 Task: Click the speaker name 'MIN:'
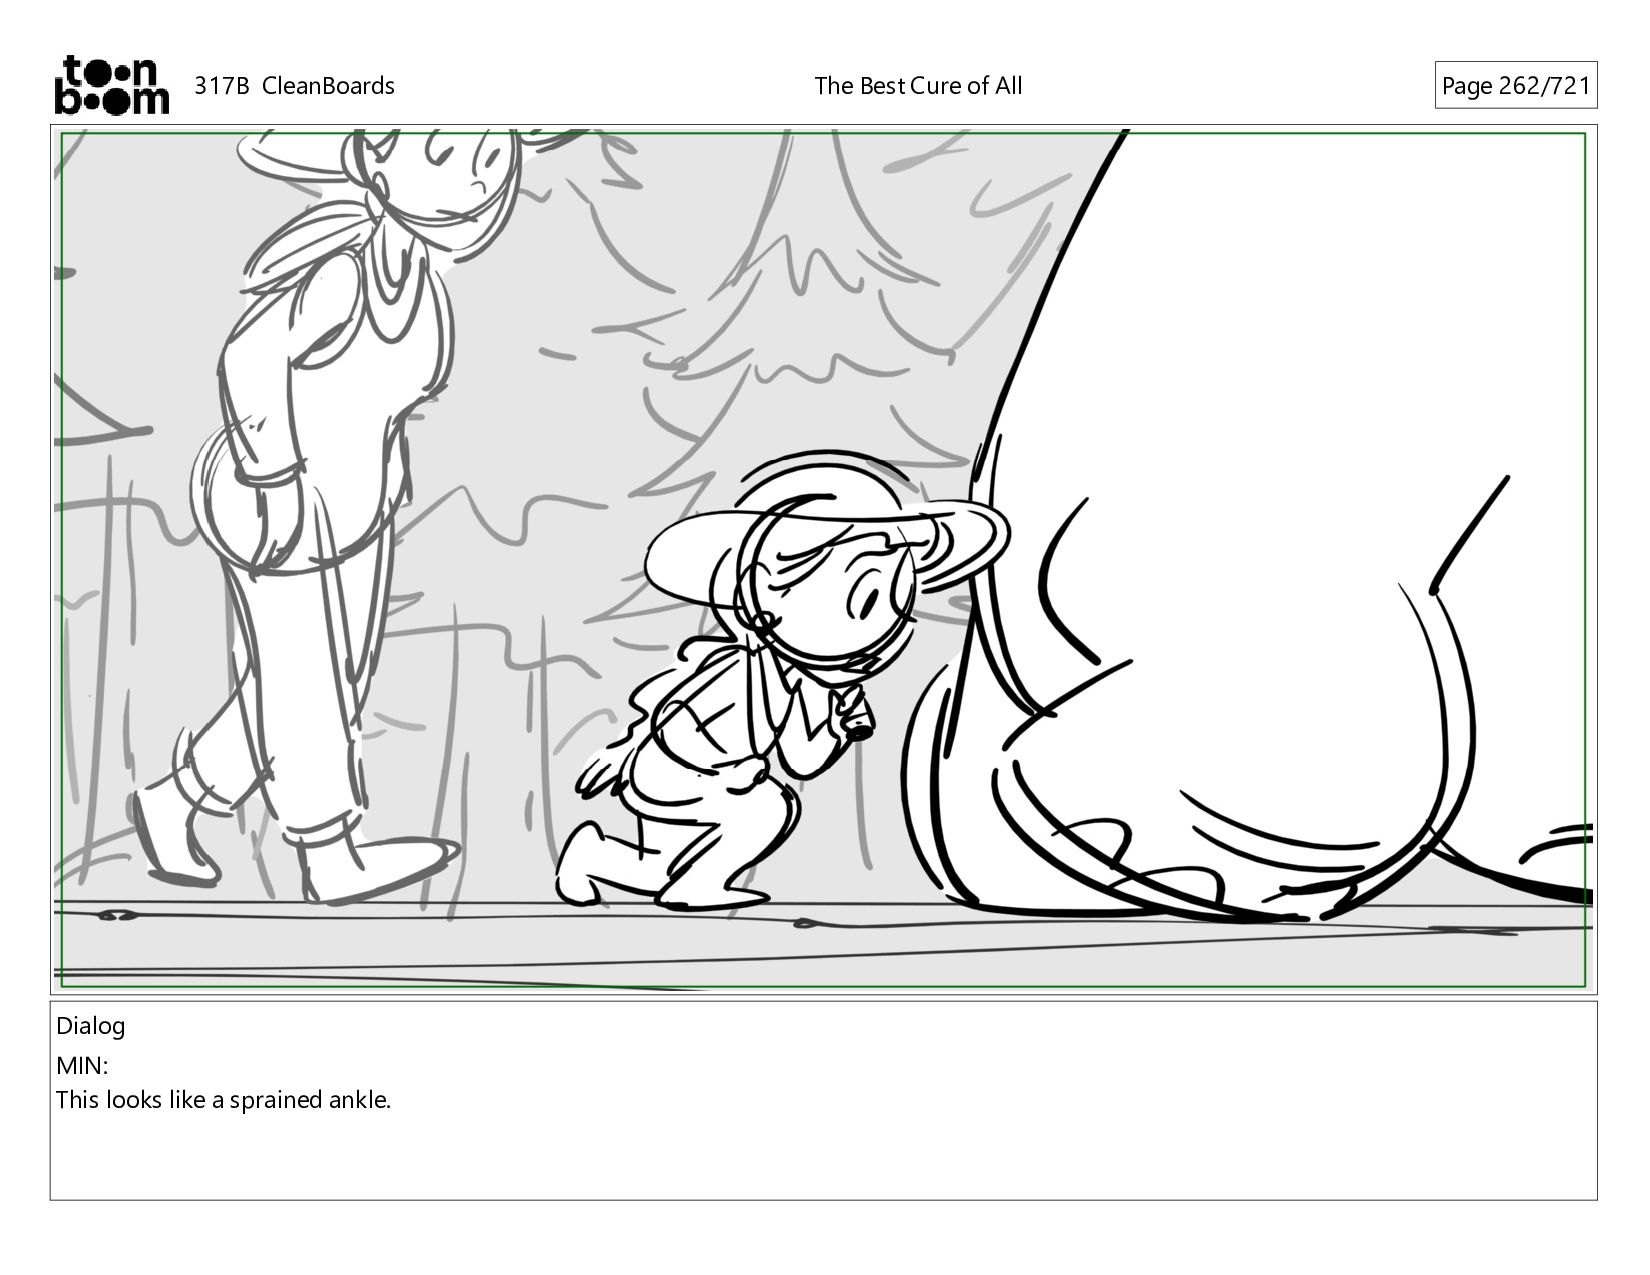pos(82,1065)
